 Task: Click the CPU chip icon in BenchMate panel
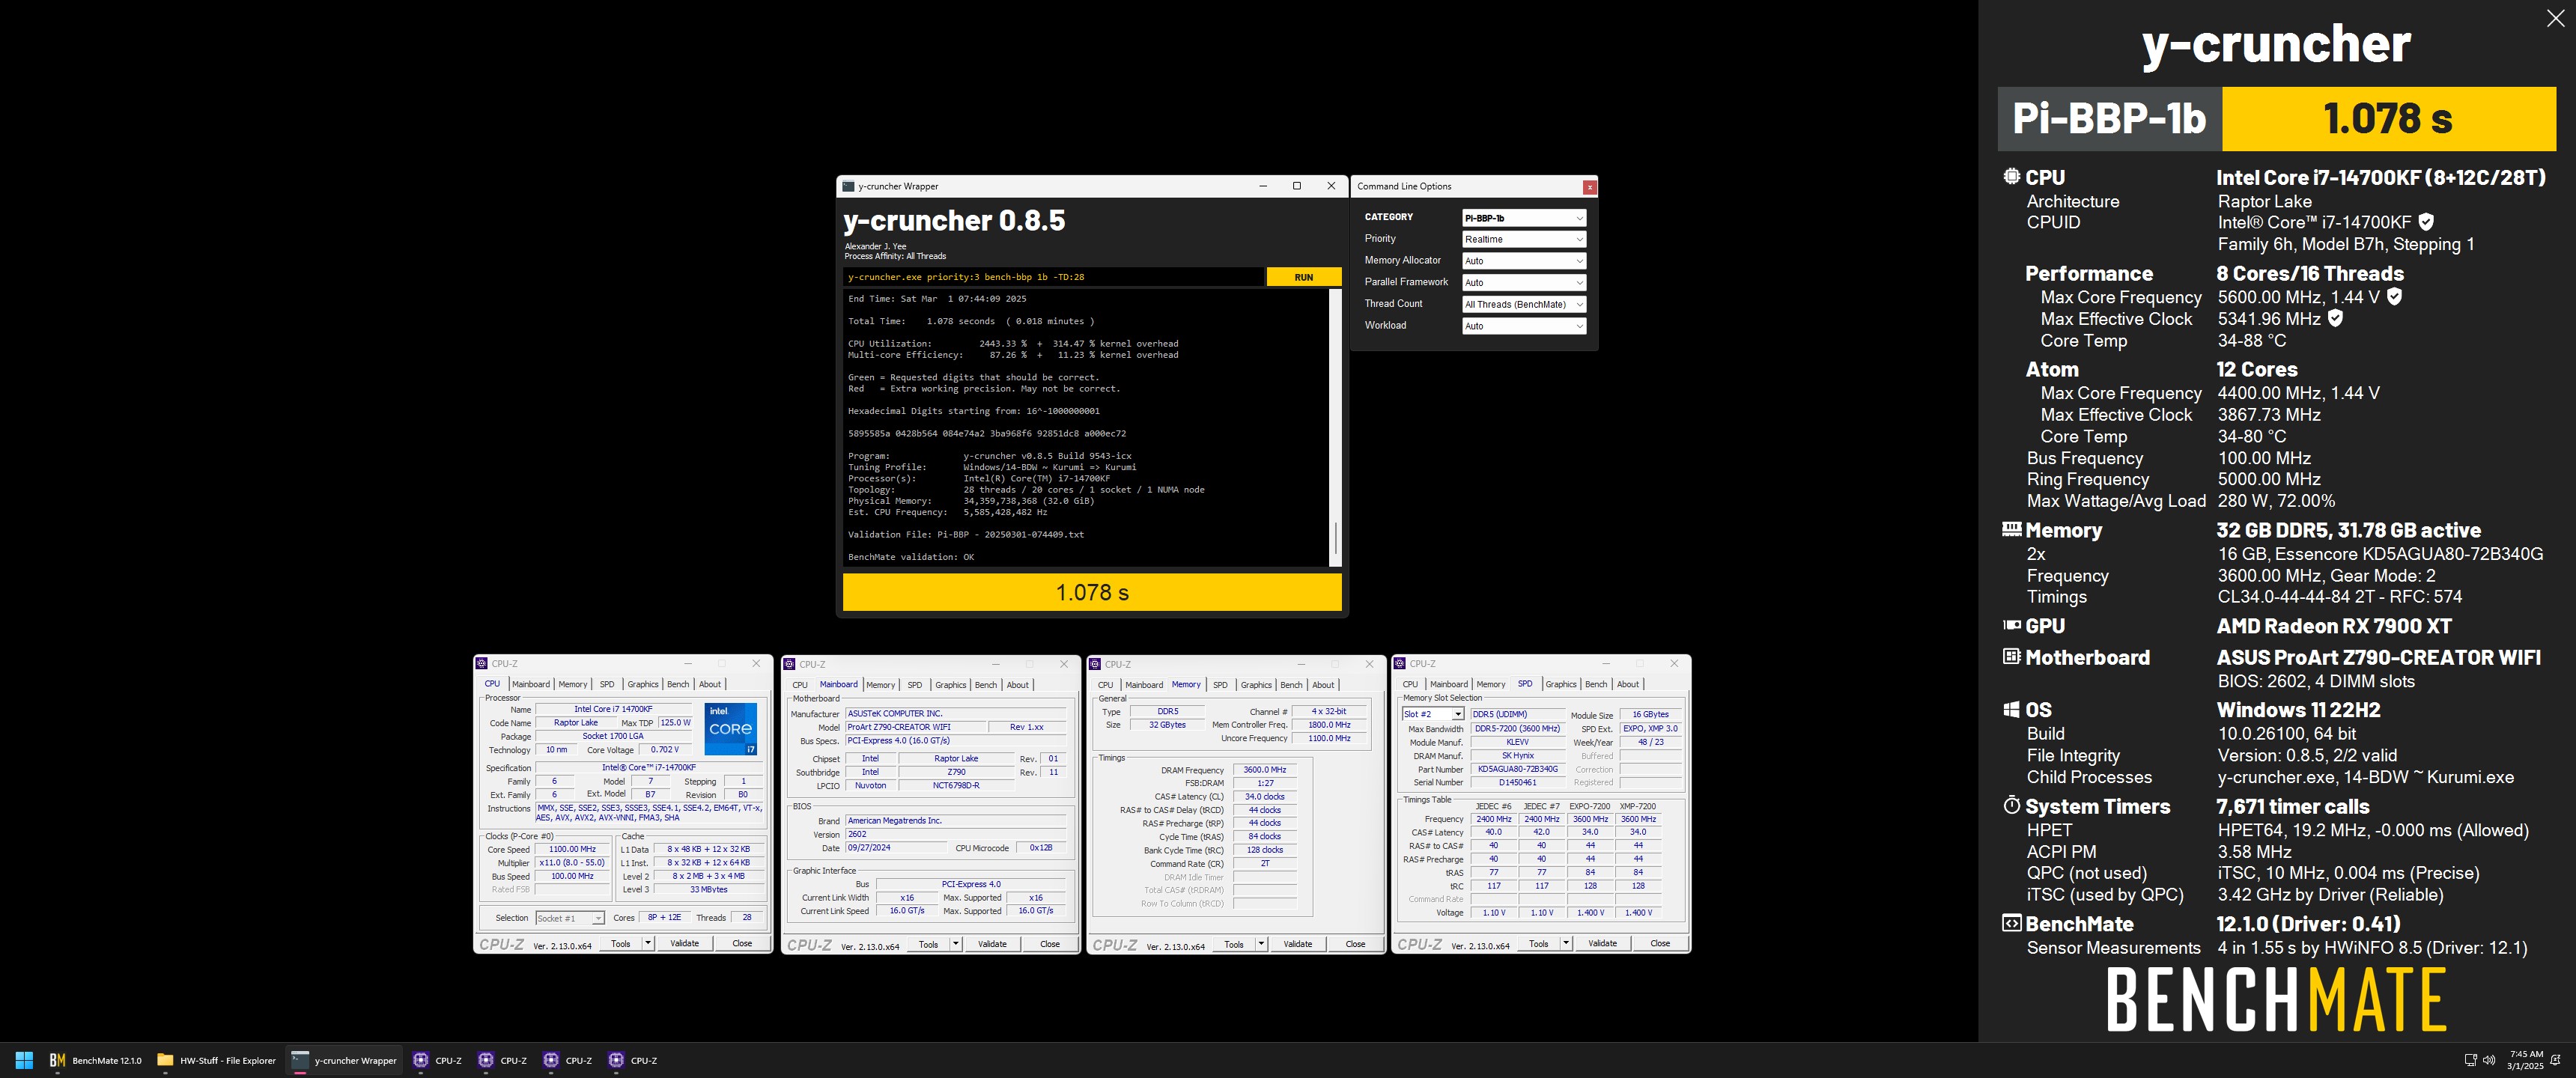click(2011, 176)
